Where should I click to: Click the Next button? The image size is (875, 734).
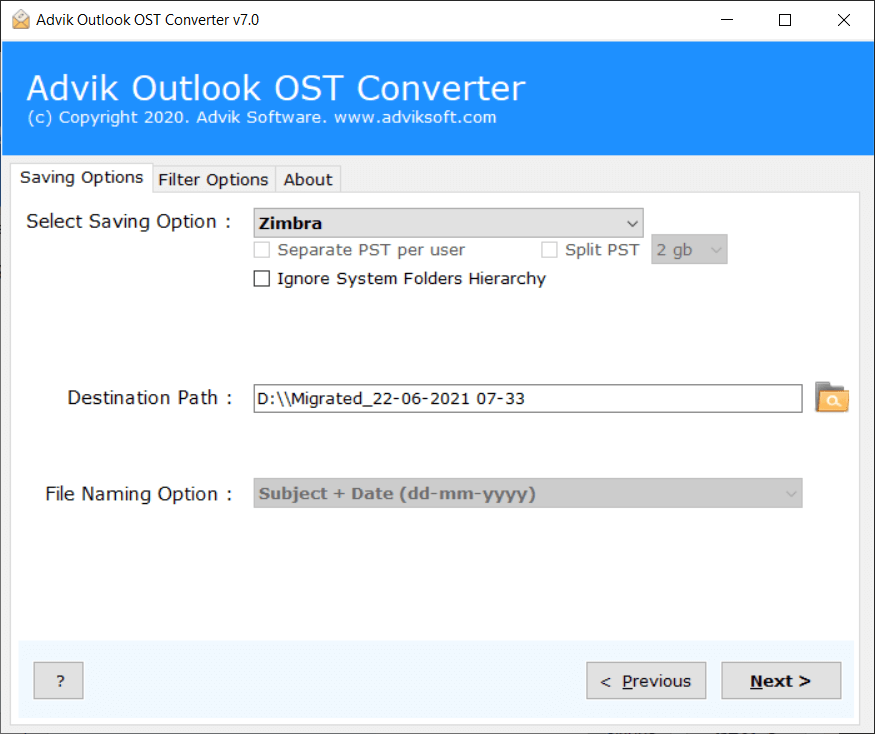[781, 680]
